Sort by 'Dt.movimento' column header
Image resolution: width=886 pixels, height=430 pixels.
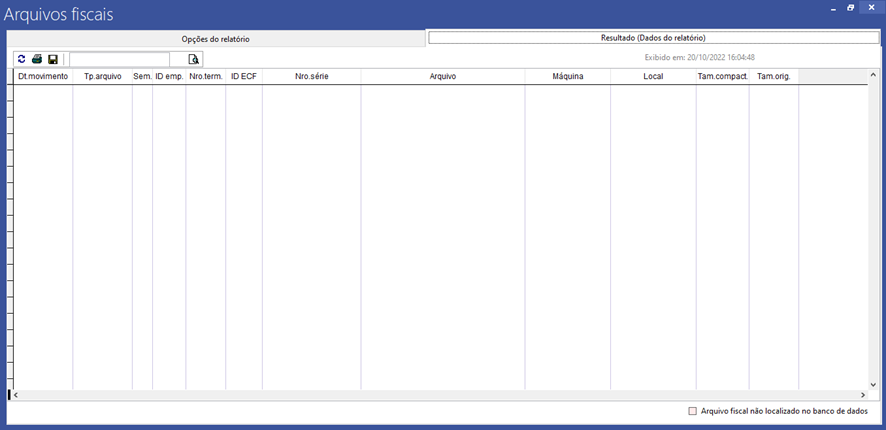pyautogui.click(x=43, y=76)
